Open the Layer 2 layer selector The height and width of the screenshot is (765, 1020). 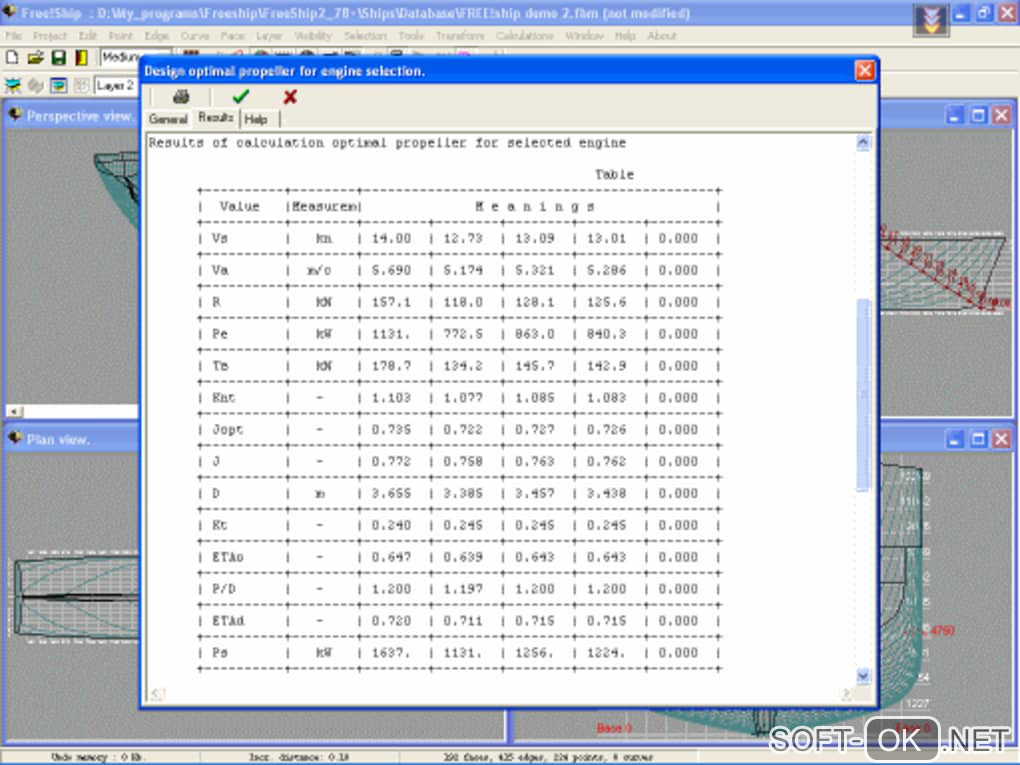(116, 85)
